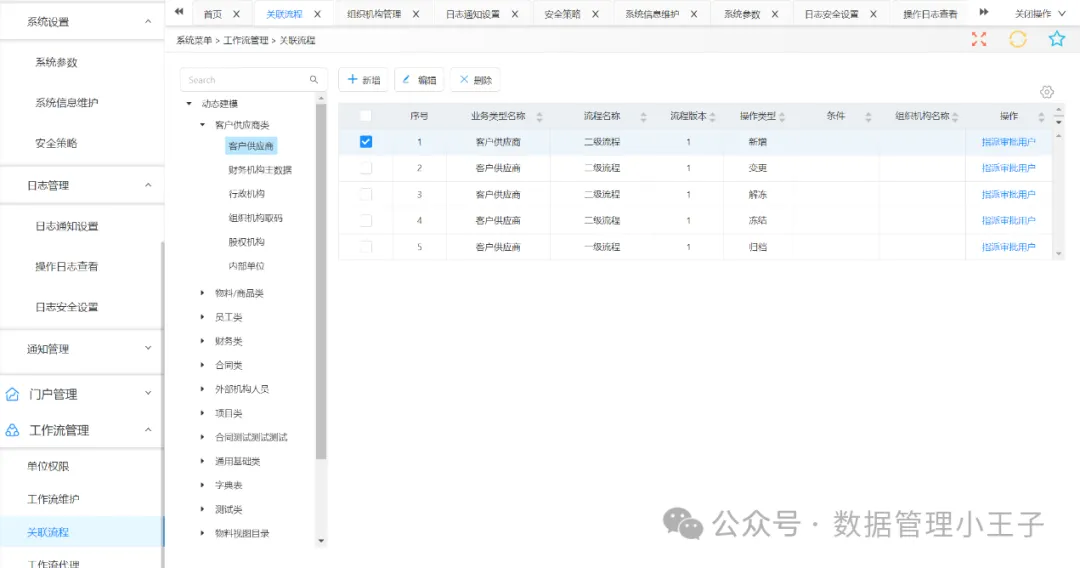Viewport: 1080px width, 568px height.
Task: Open 工作流维护 in the sidebar
Action: click(53, 499)
